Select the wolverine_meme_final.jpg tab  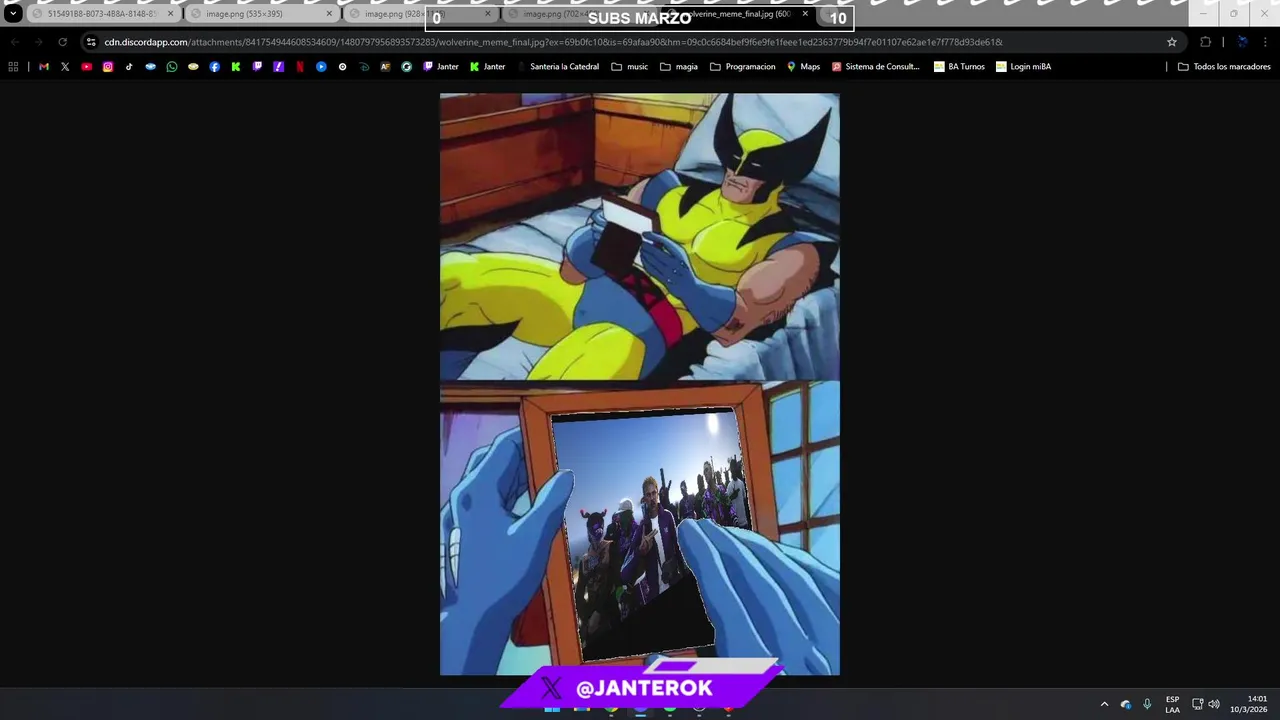click(740, 14)
